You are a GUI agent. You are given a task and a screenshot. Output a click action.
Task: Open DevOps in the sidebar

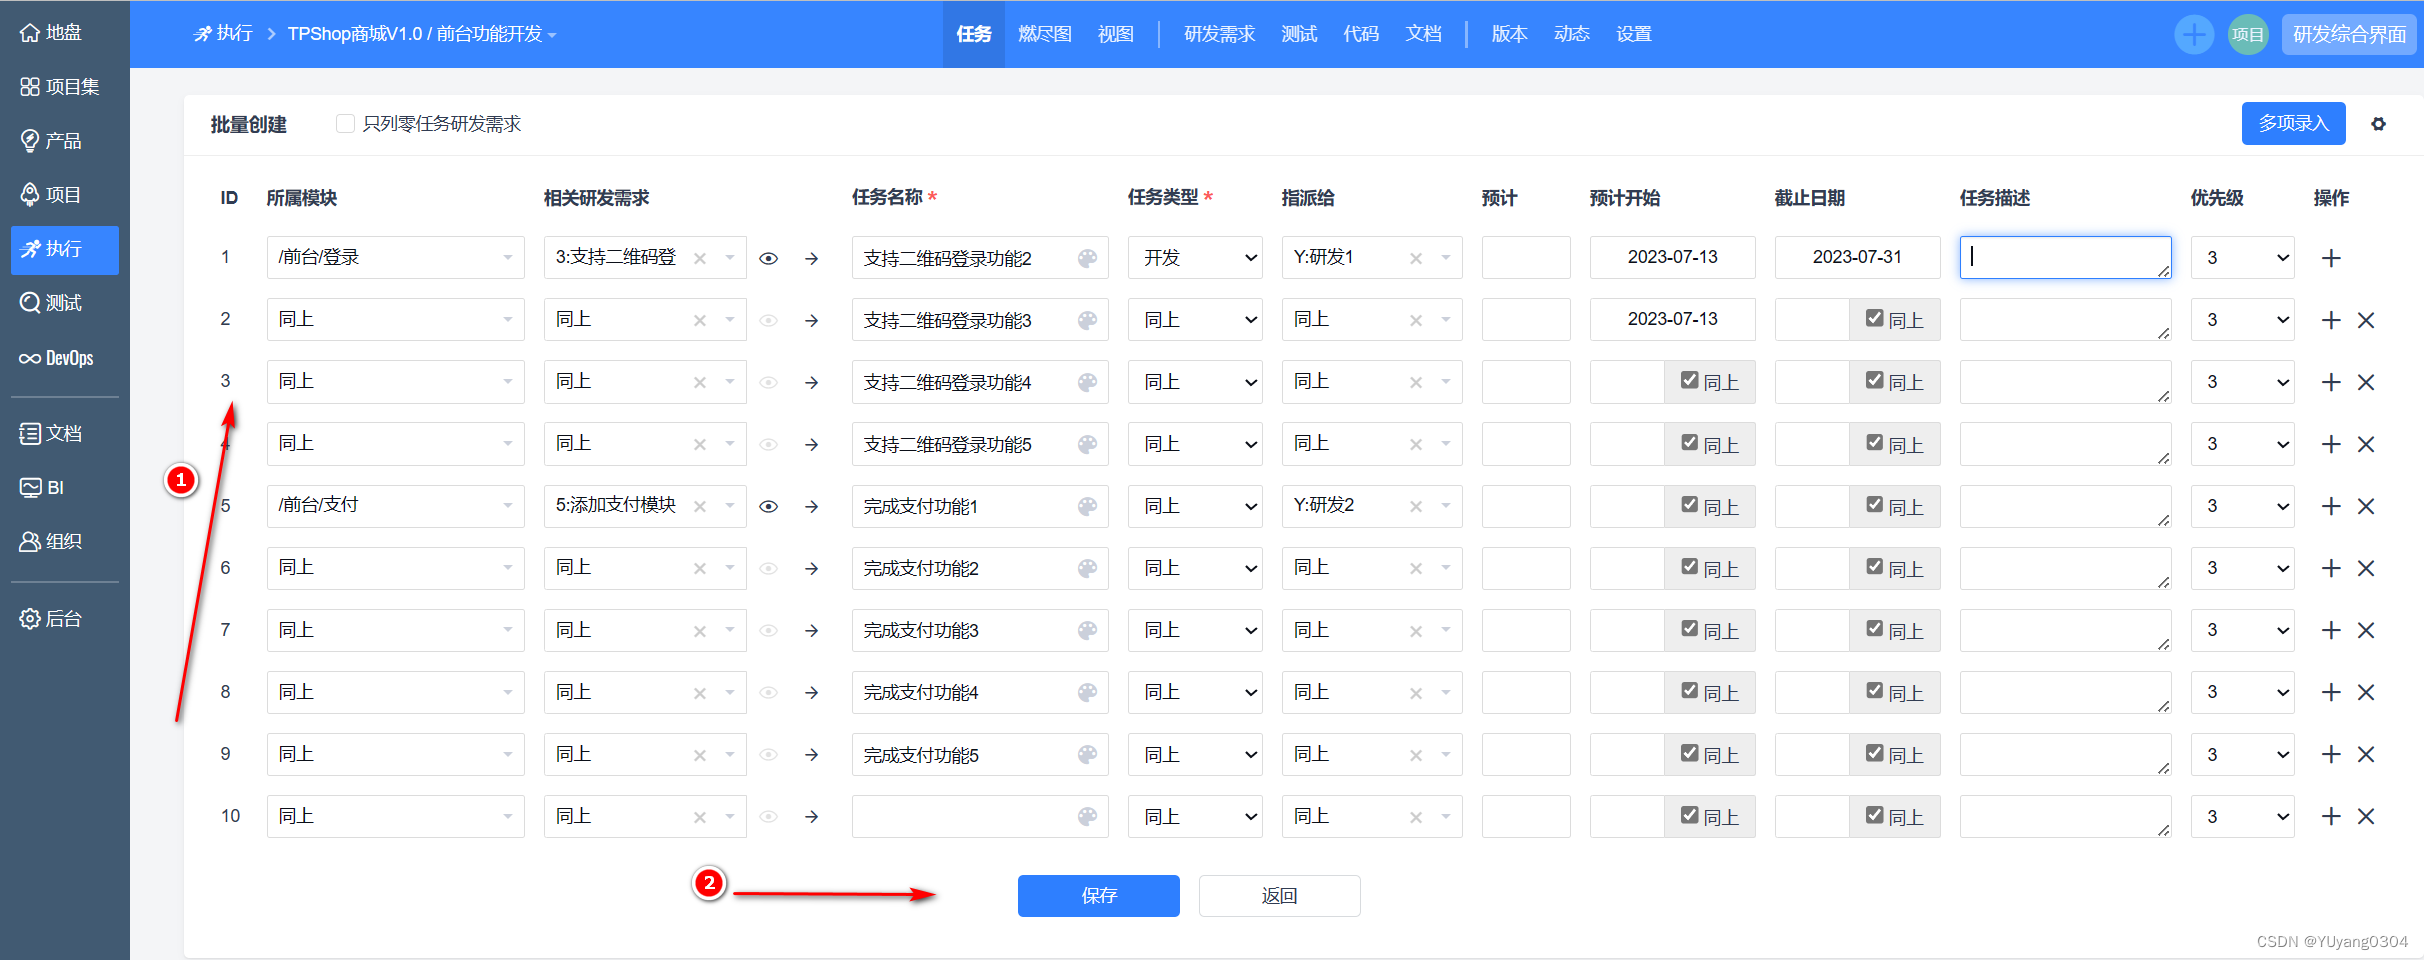tap(57, 358)
